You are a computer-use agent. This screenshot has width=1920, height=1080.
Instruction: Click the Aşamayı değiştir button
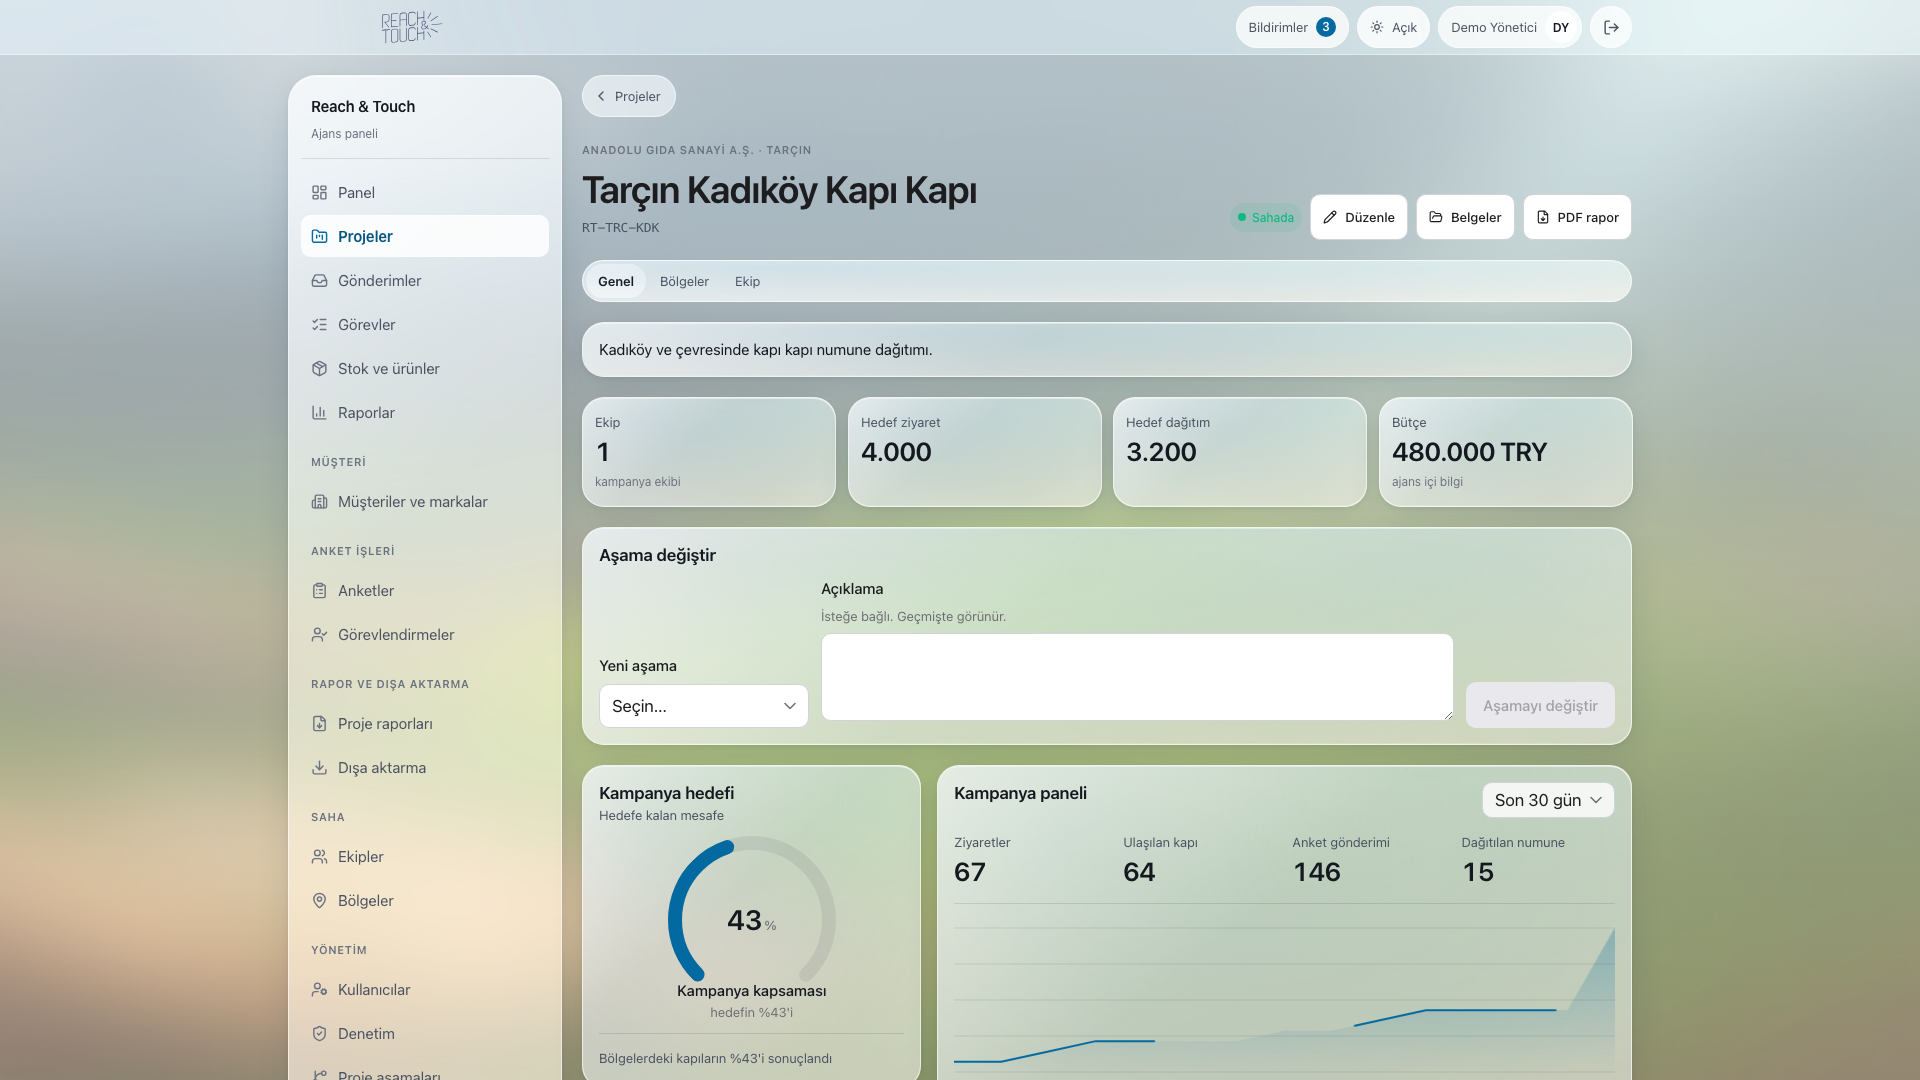pyautogui.click(x=1540, y=705)
